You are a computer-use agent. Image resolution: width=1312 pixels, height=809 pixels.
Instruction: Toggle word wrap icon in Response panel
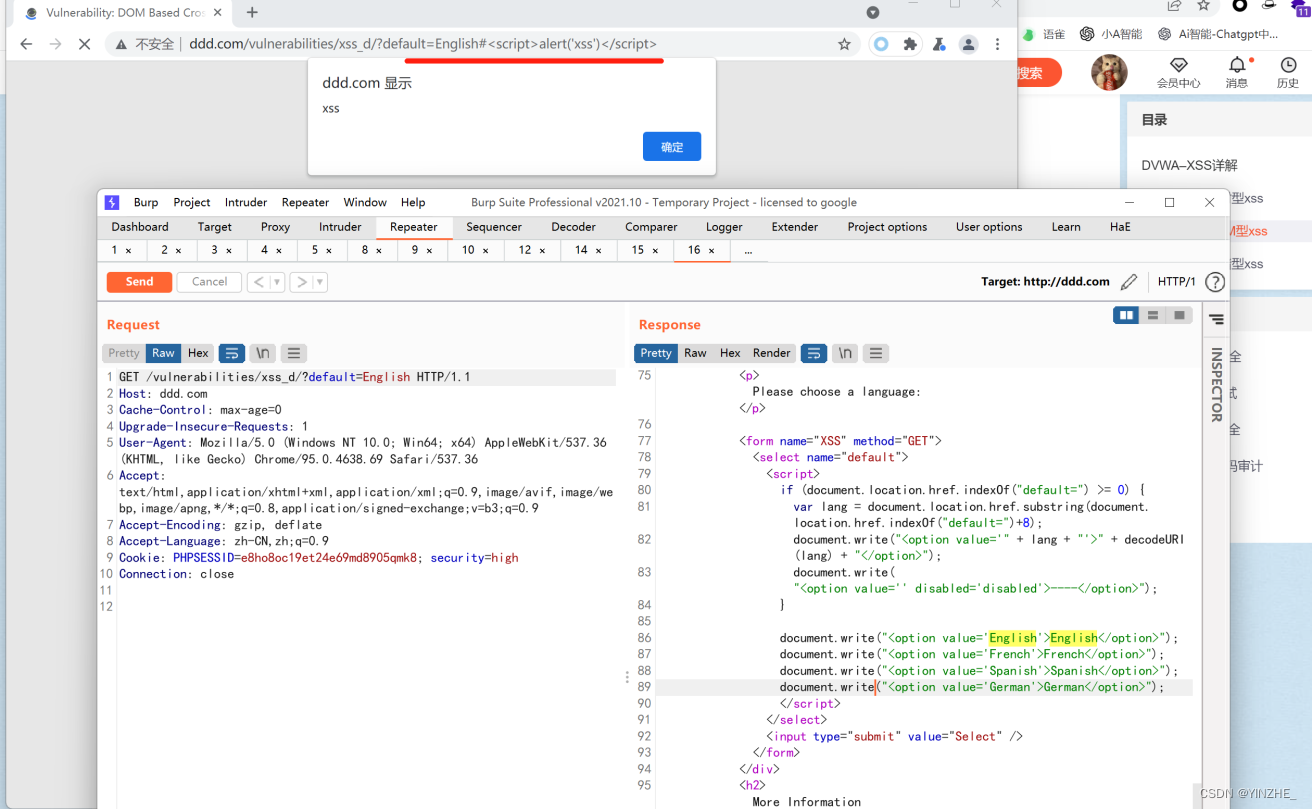(x=814, y=353)
